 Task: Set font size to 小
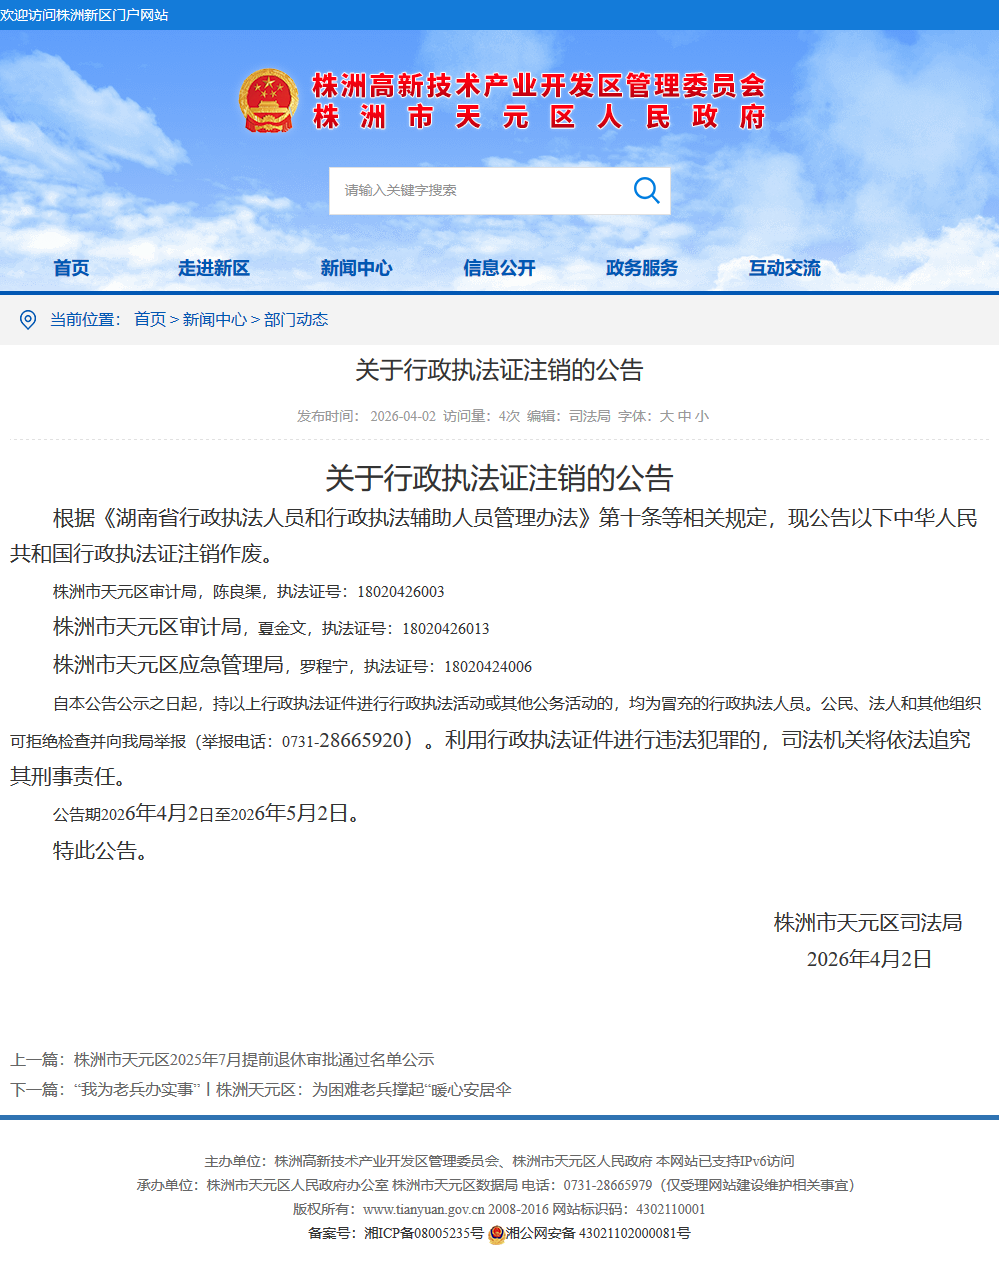tap(701, 416)
